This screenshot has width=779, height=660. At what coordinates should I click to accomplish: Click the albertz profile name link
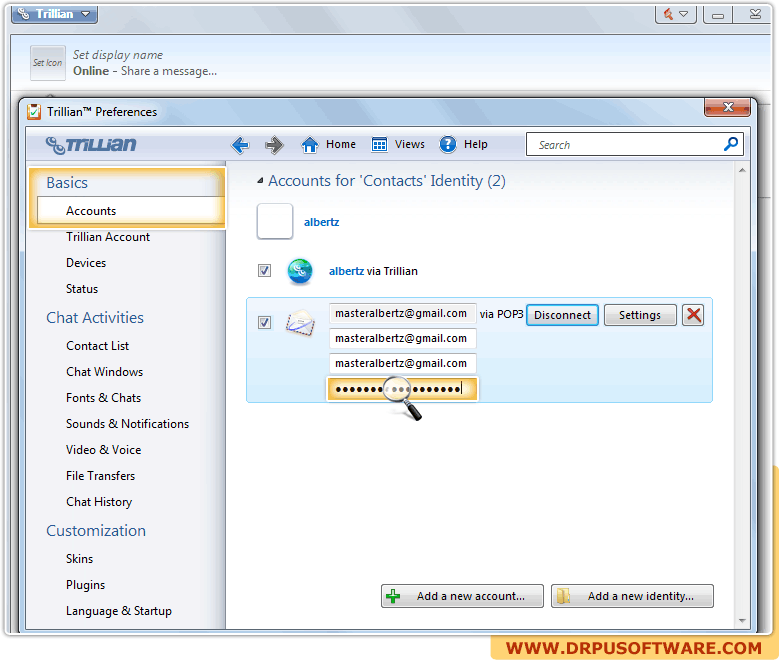pyautogui.click(x=321, y=222)
